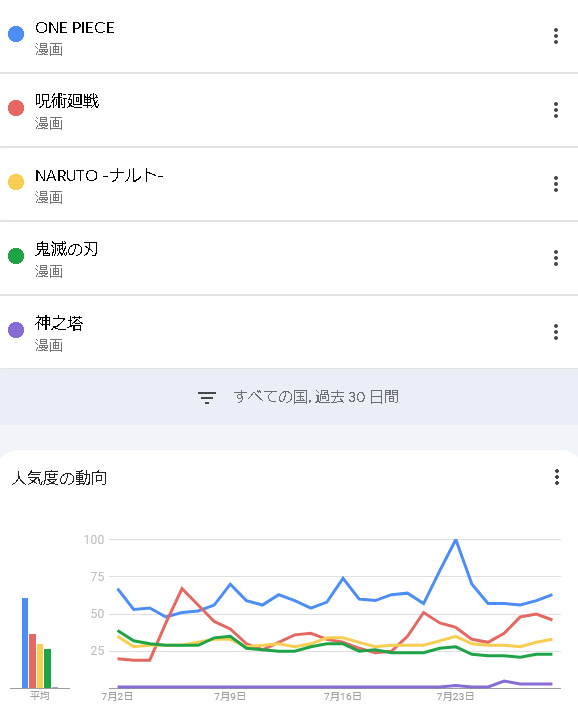The height and width of the screenshot is (717, 578).
Task: Open the three-dot menu for 鬼滅の刃
Action: (x=556, y=258)
